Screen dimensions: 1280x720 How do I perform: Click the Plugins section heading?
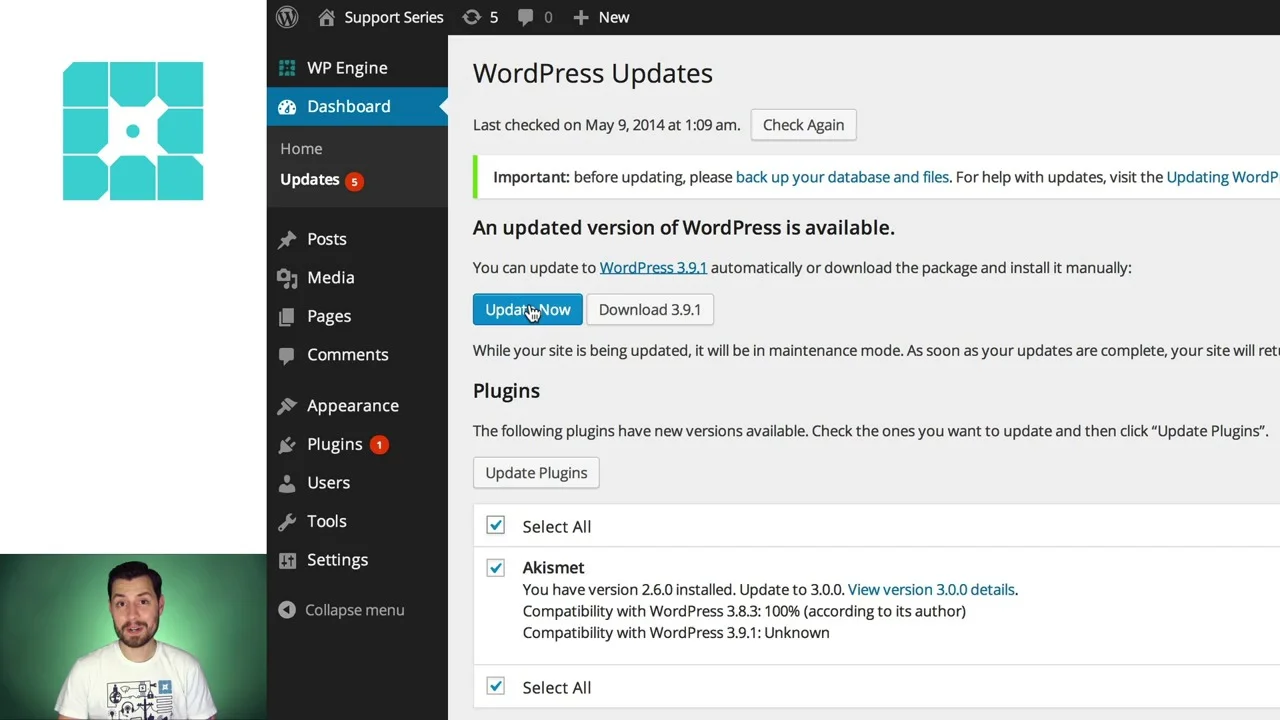pos(506,391)
